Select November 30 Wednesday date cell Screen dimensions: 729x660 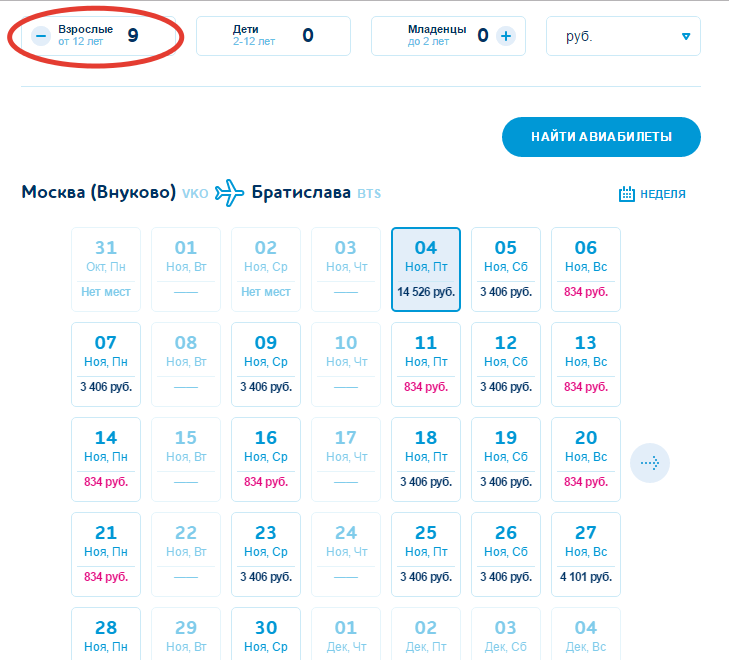click(x=266, y=634)
